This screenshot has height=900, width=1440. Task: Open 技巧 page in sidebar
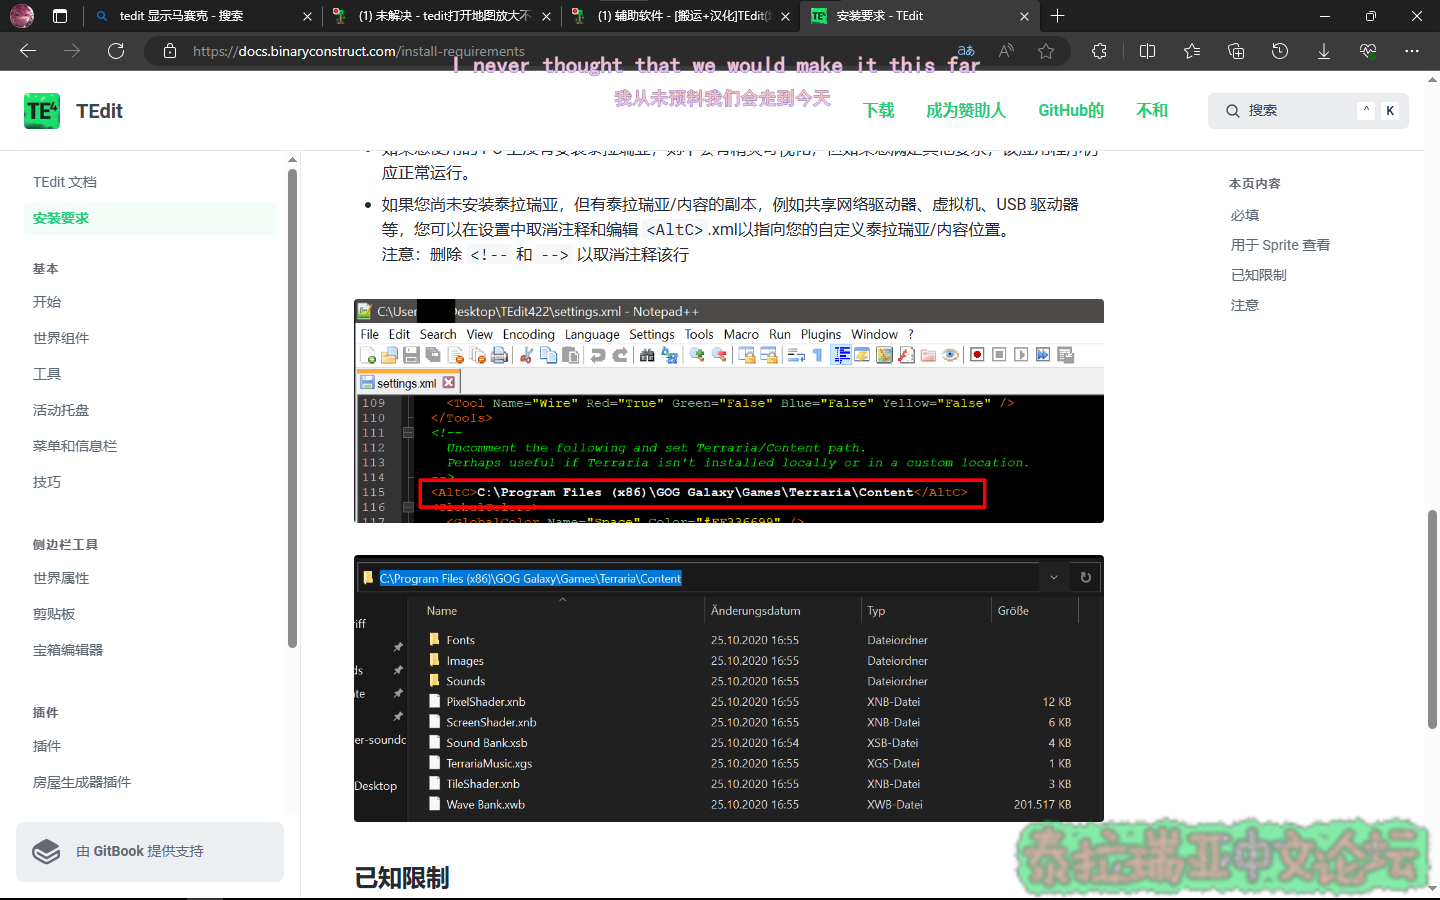(x=47, y=482)
